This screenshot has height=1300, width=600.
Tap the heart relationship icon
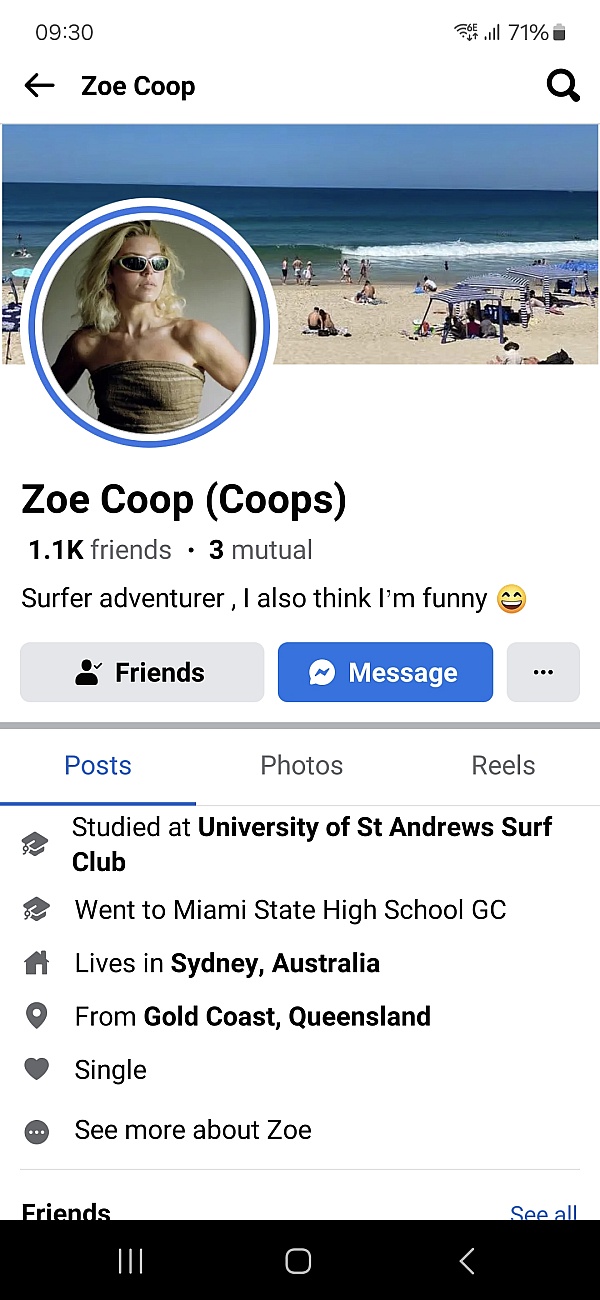click(36, 1070)
